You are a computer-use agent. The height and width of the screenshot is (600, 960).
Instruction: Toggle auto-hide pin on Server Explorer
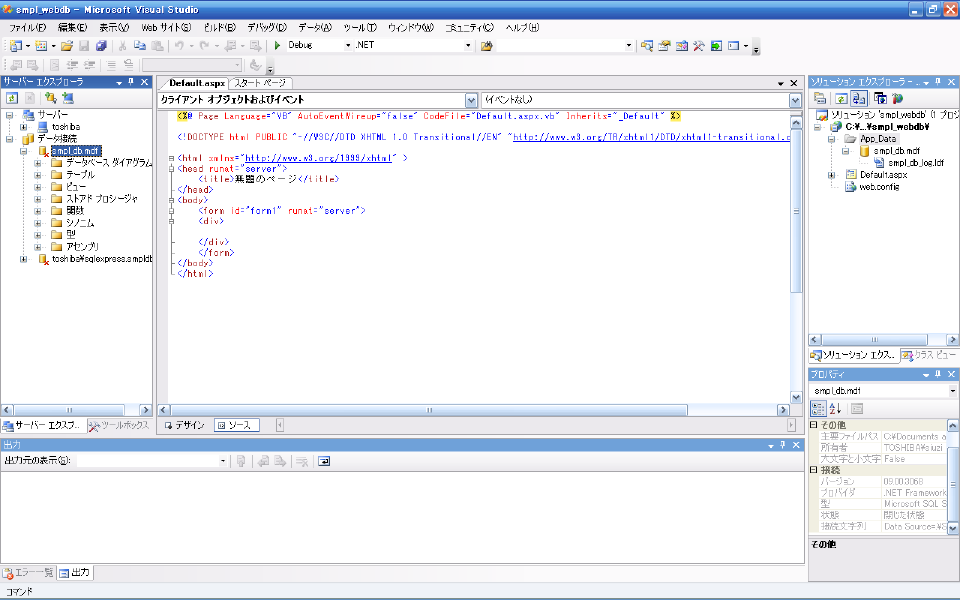[131, 81]
